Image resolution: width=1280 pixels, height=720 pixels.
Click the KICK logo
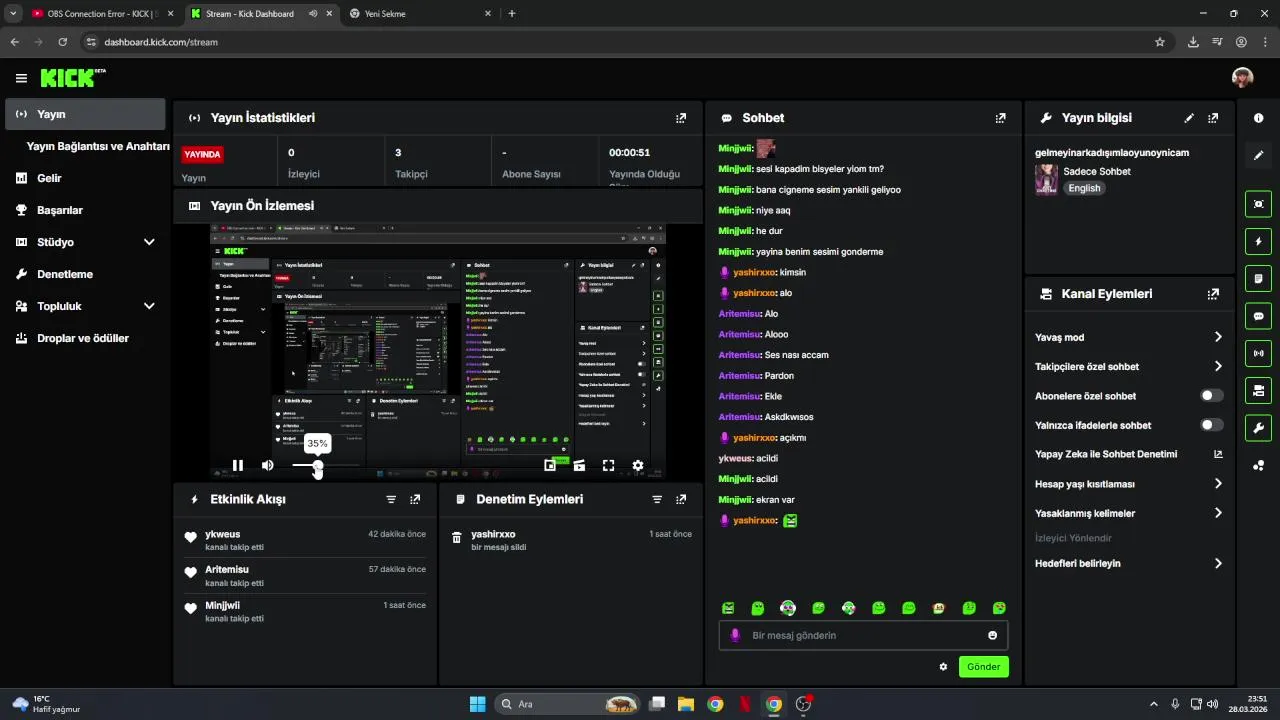coord(72,78)
